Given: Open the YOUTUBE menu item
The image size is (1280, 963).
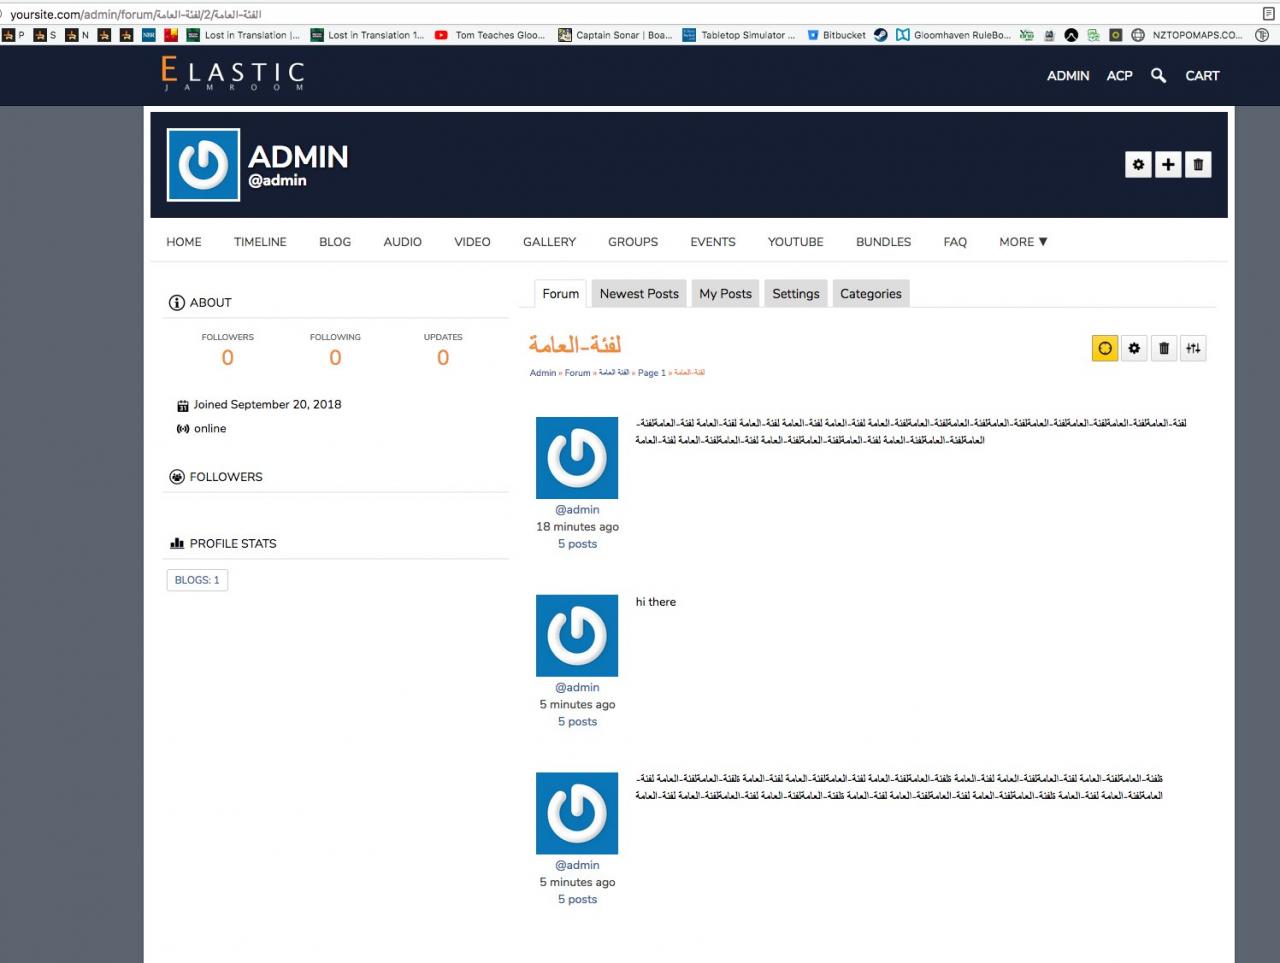Looking at the screenshot, I should 796,242.
